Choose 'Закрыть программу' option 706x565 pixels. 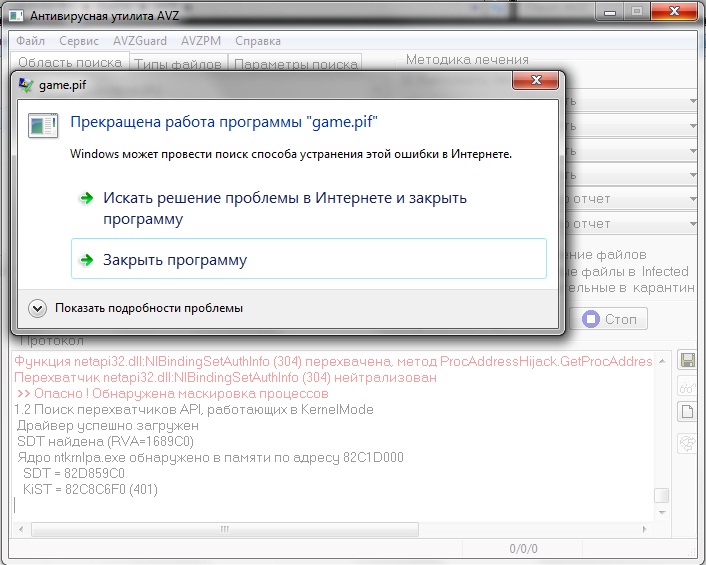click(309, 259)
